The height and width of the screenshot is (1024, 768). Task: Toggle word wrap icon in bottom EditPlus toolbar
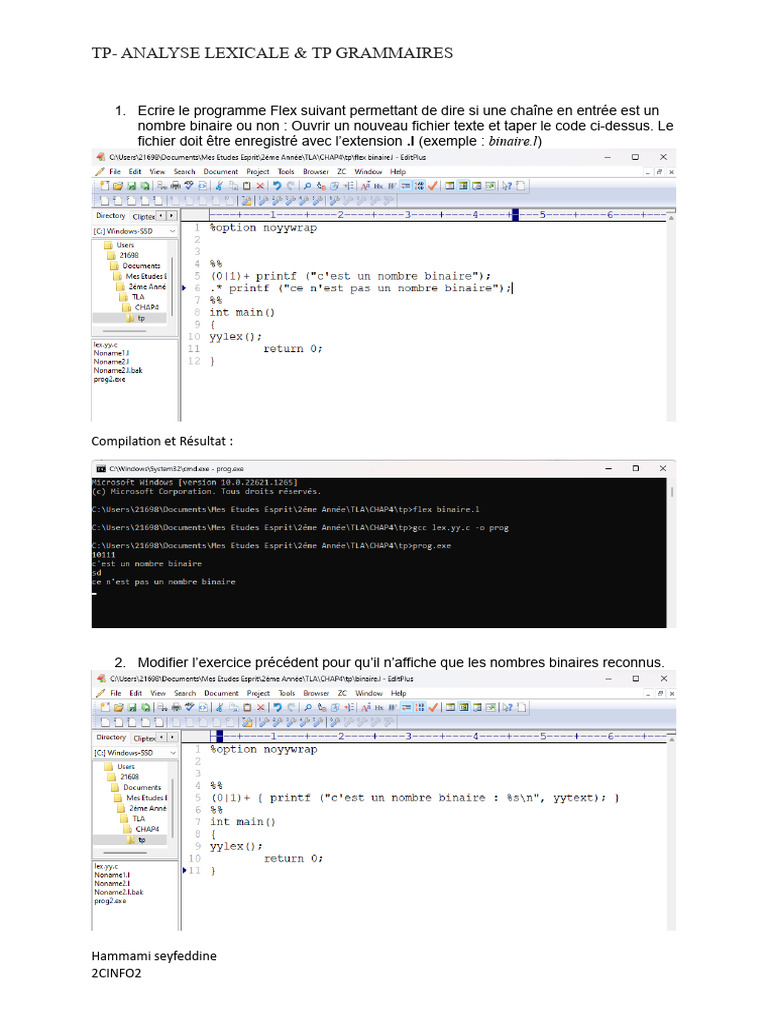tap(406, 707)
